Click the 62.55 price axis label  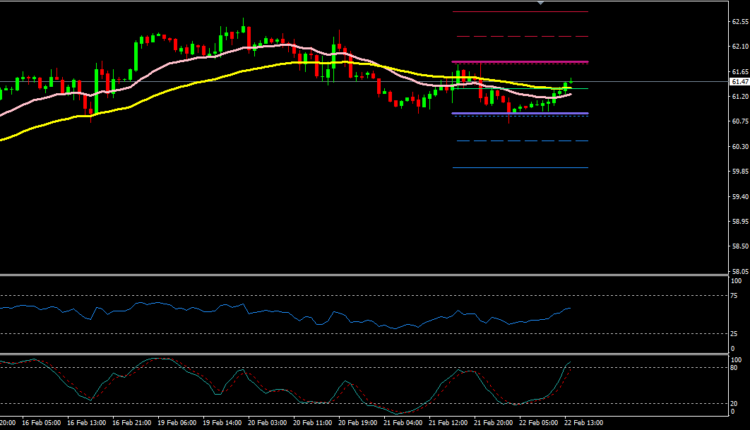740,21
